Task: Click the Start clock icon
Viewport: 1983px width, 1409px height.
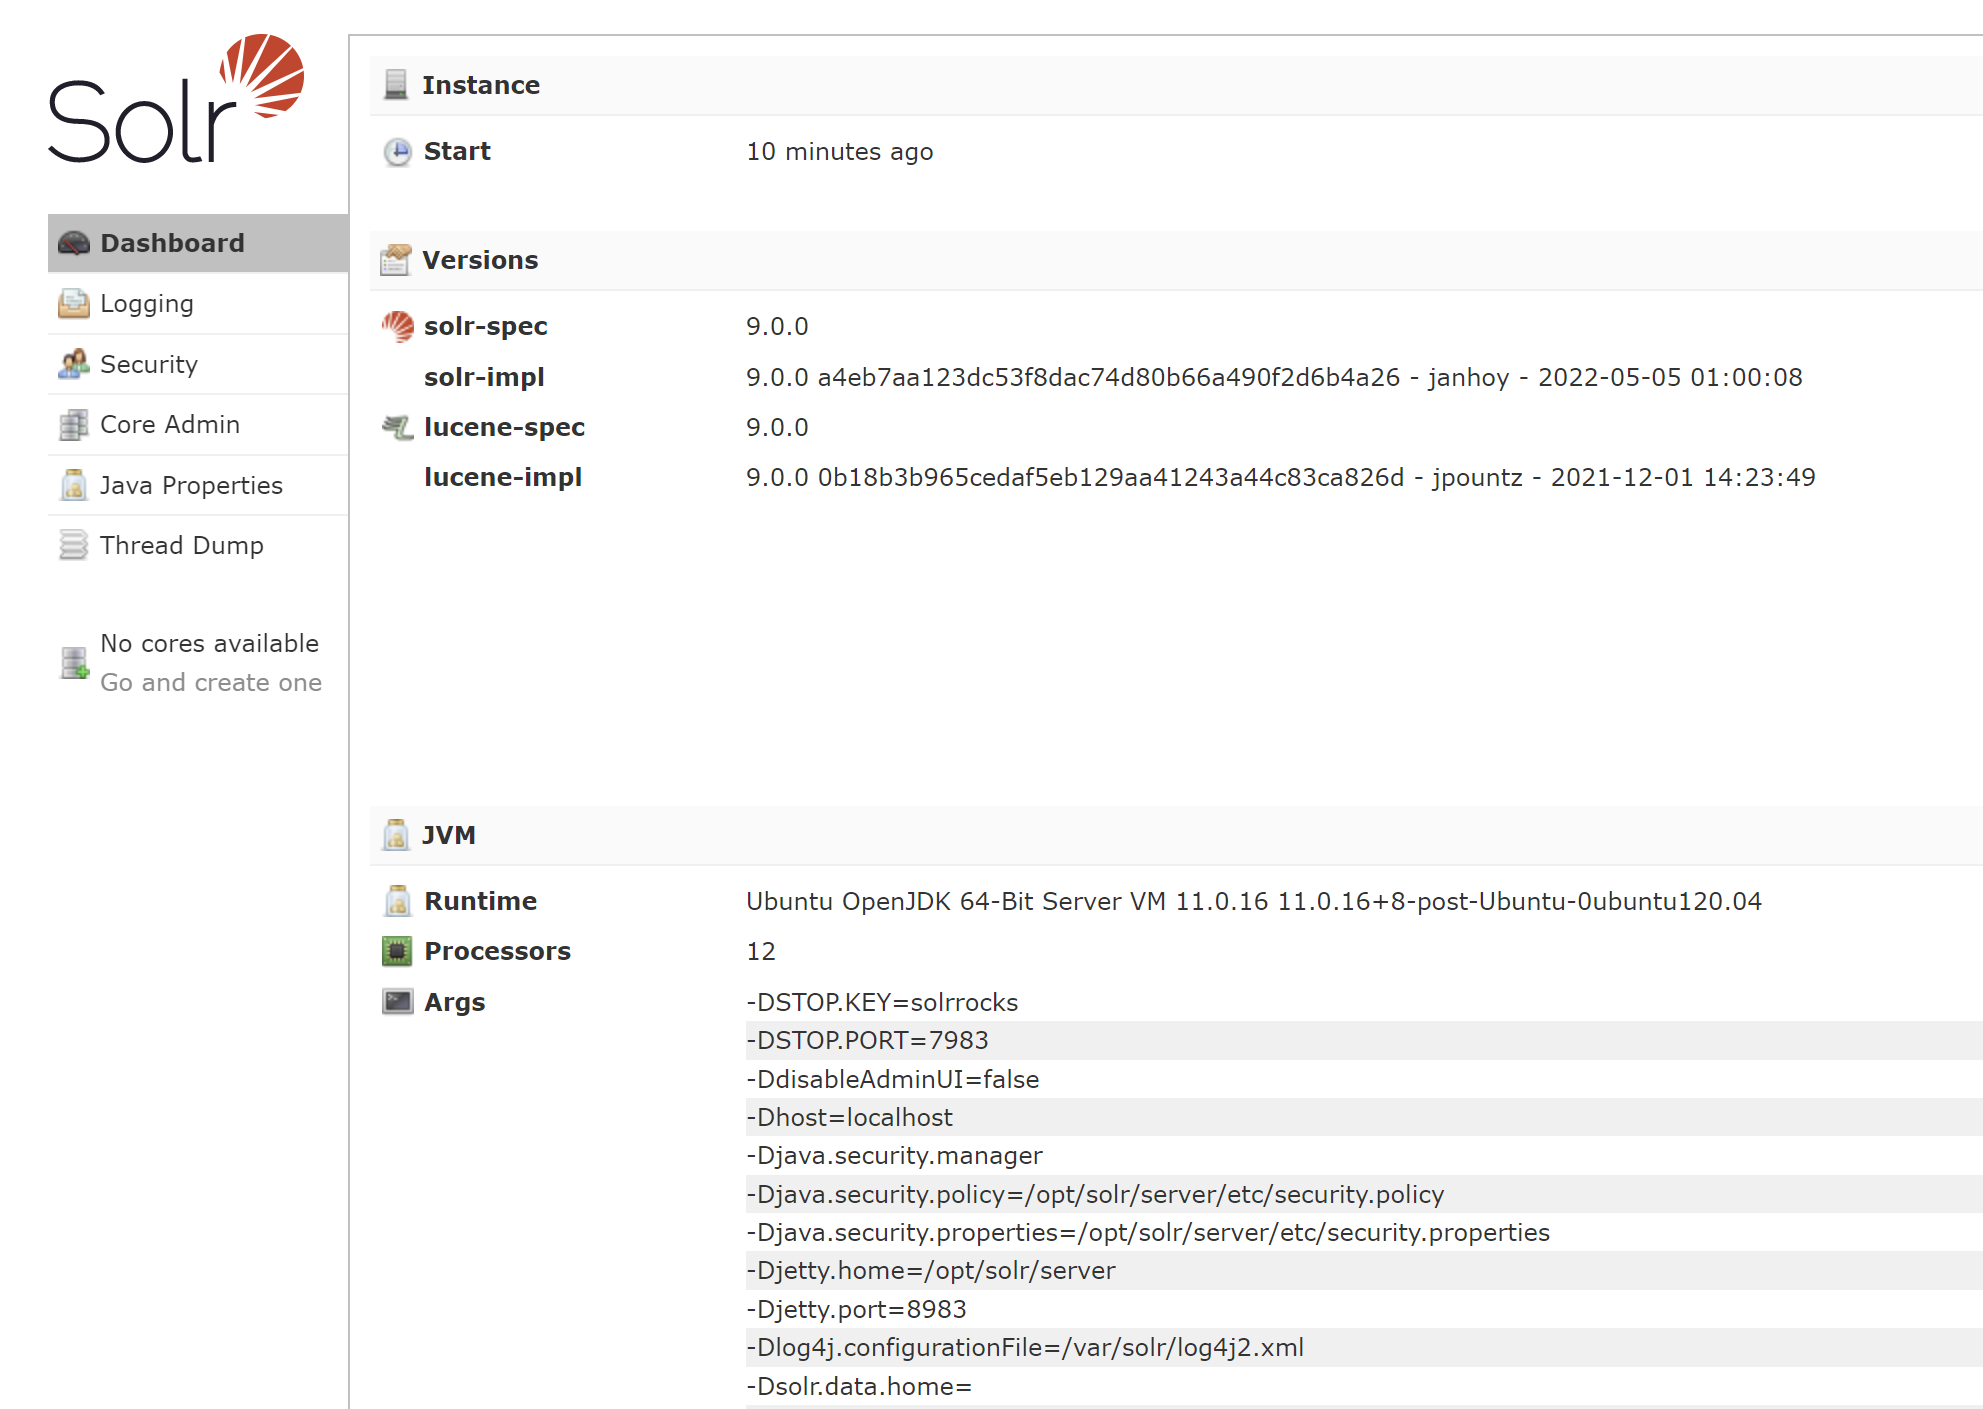Action: [398, 152]
